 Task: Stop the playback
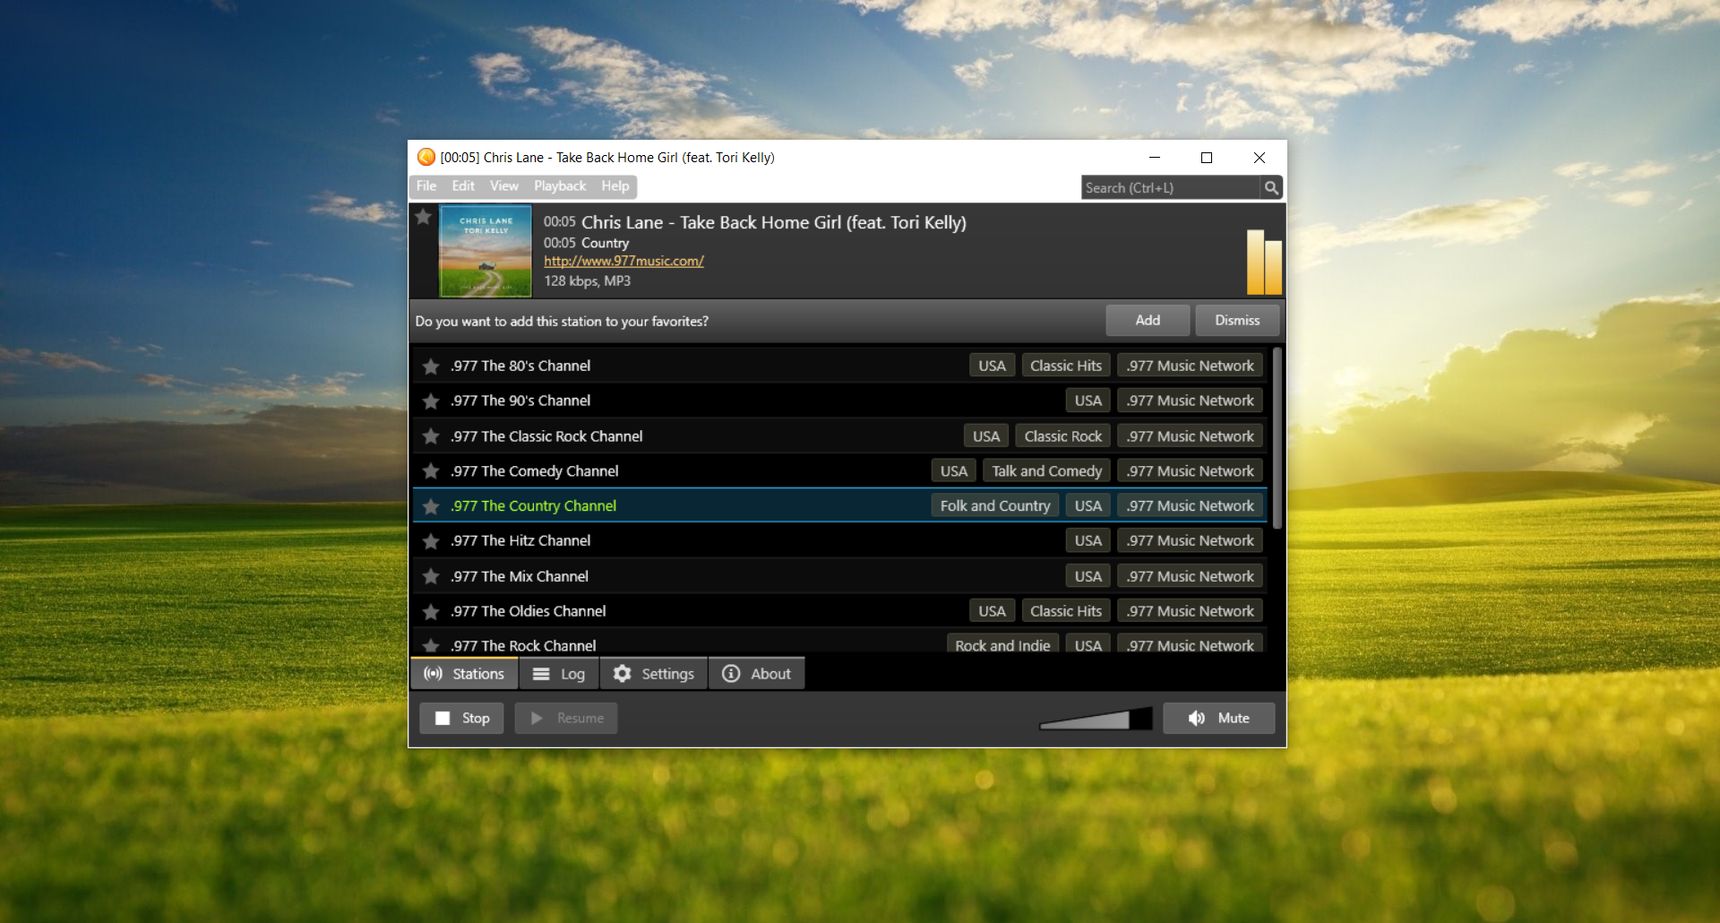(x=462, y=718)
